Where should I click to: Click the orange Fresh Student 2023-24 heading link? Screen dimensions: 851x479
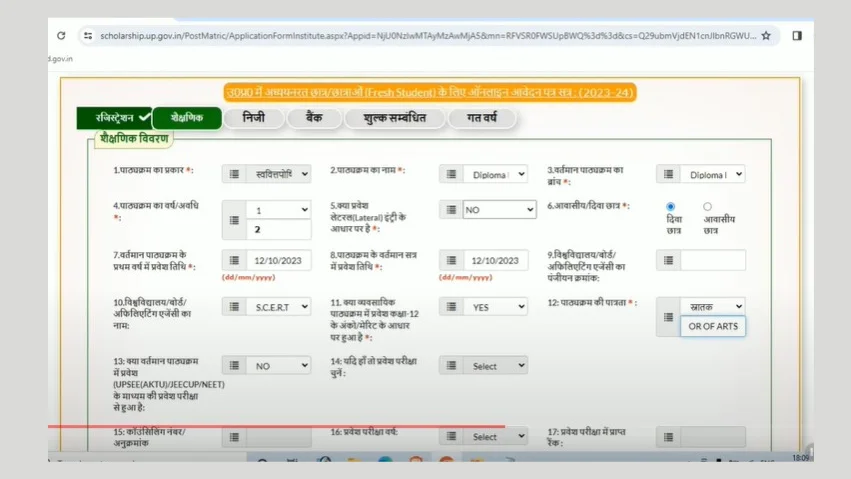430,92
